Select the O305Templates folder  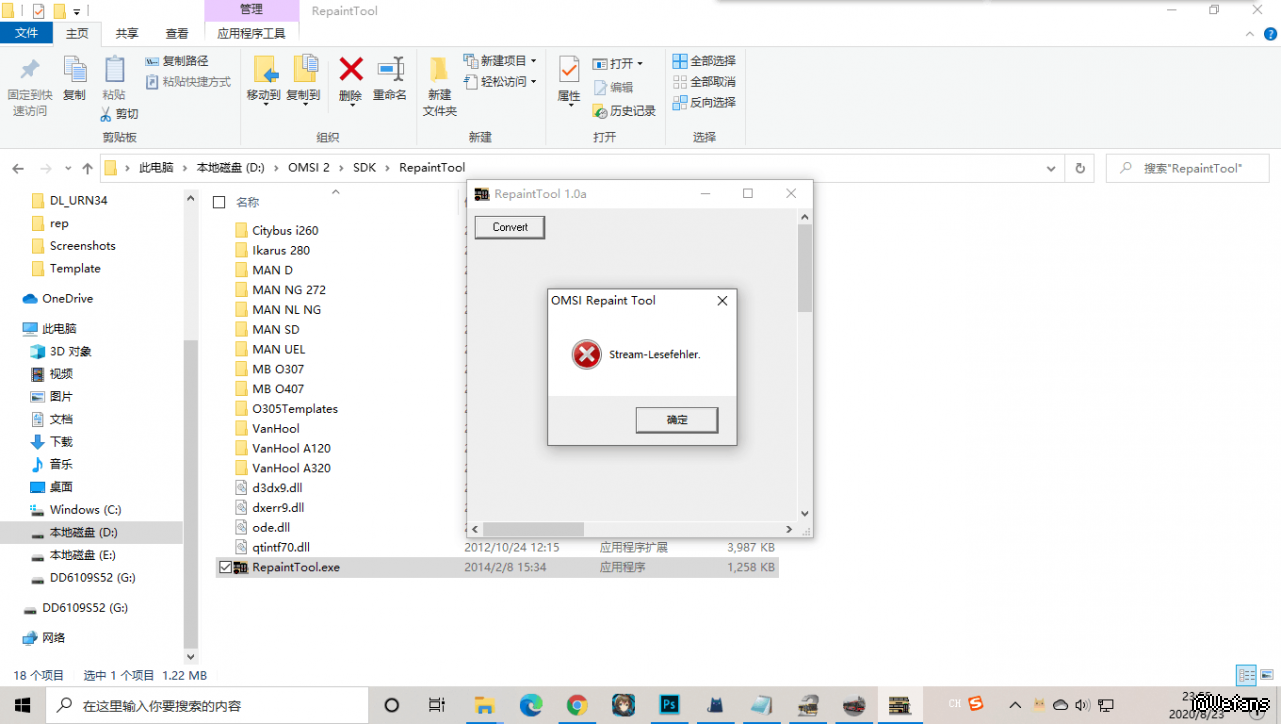(295, 408)
